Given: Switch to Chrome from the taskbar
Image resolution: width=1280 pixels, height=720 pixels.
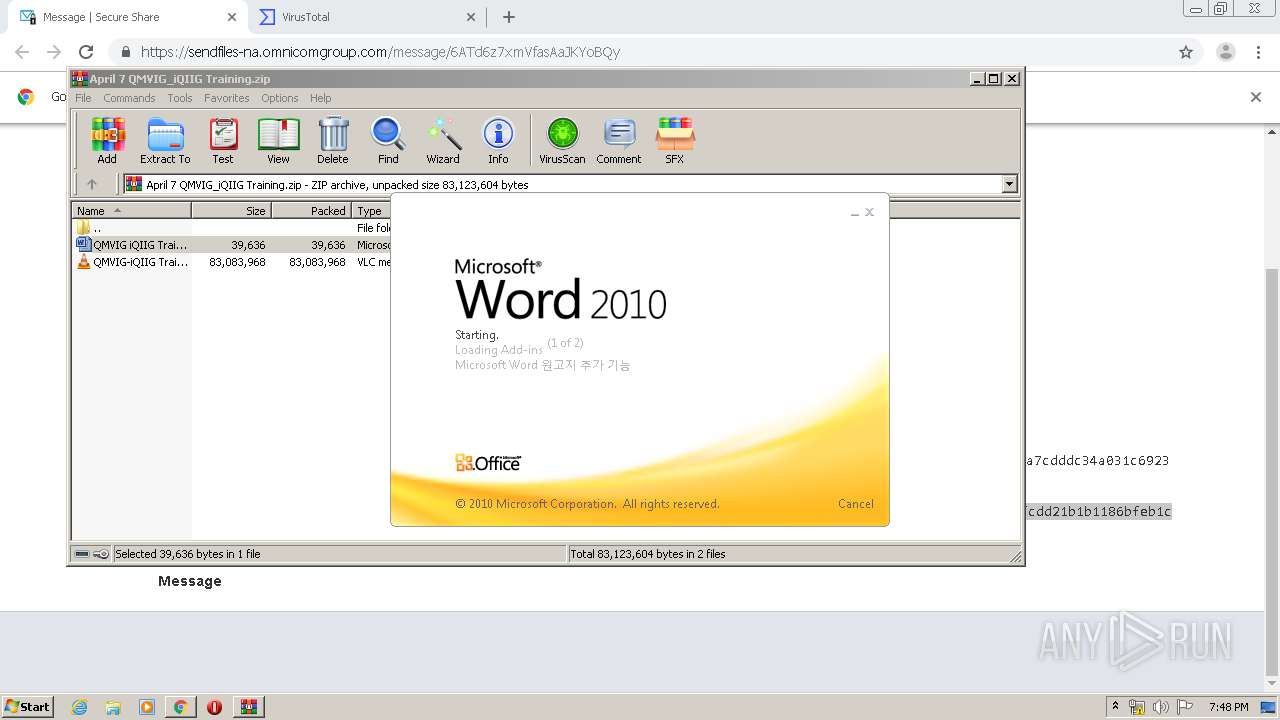Looking at the screenshot, I should coord(180,707).
